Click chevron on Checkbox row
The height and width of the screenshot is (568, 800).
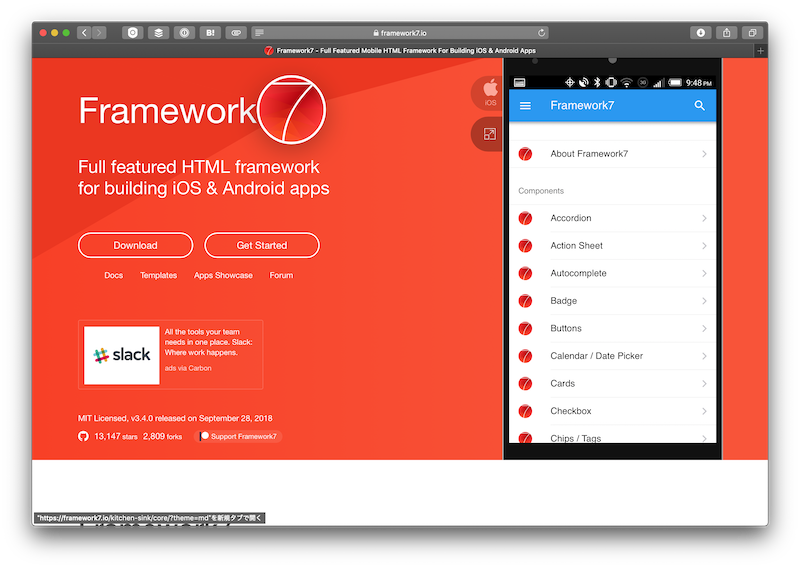coord(704,411)
